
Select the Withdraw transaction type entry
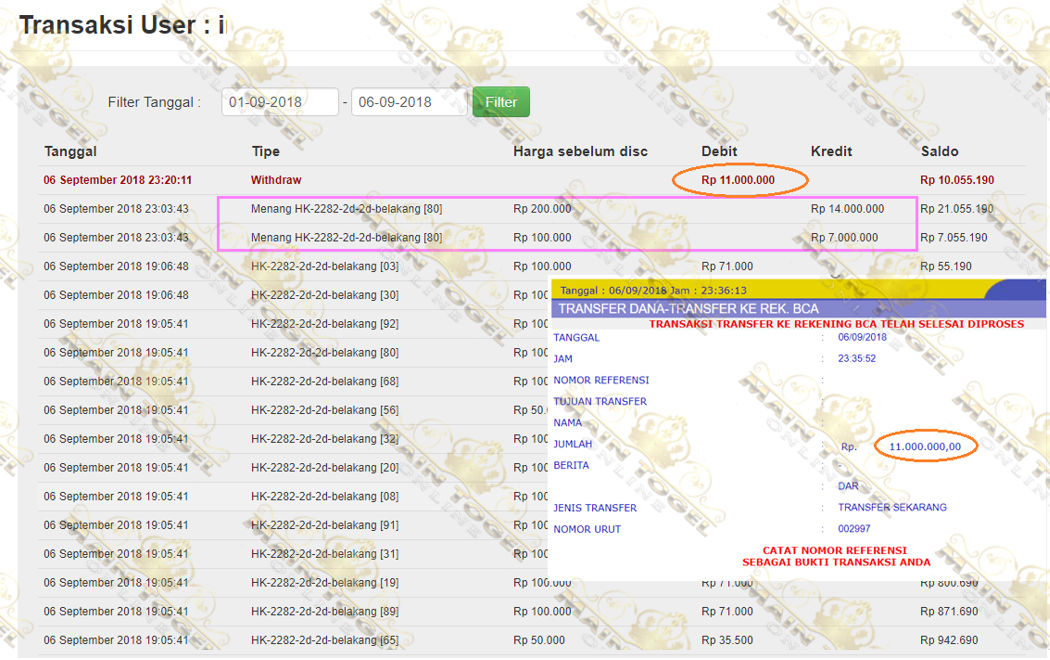click(276, 180)
